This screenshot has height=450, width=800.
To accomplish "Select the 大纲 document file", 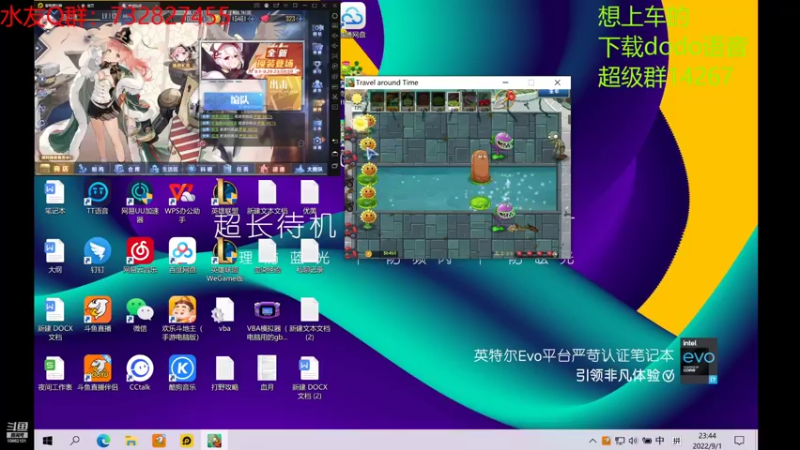I will 55,255.
